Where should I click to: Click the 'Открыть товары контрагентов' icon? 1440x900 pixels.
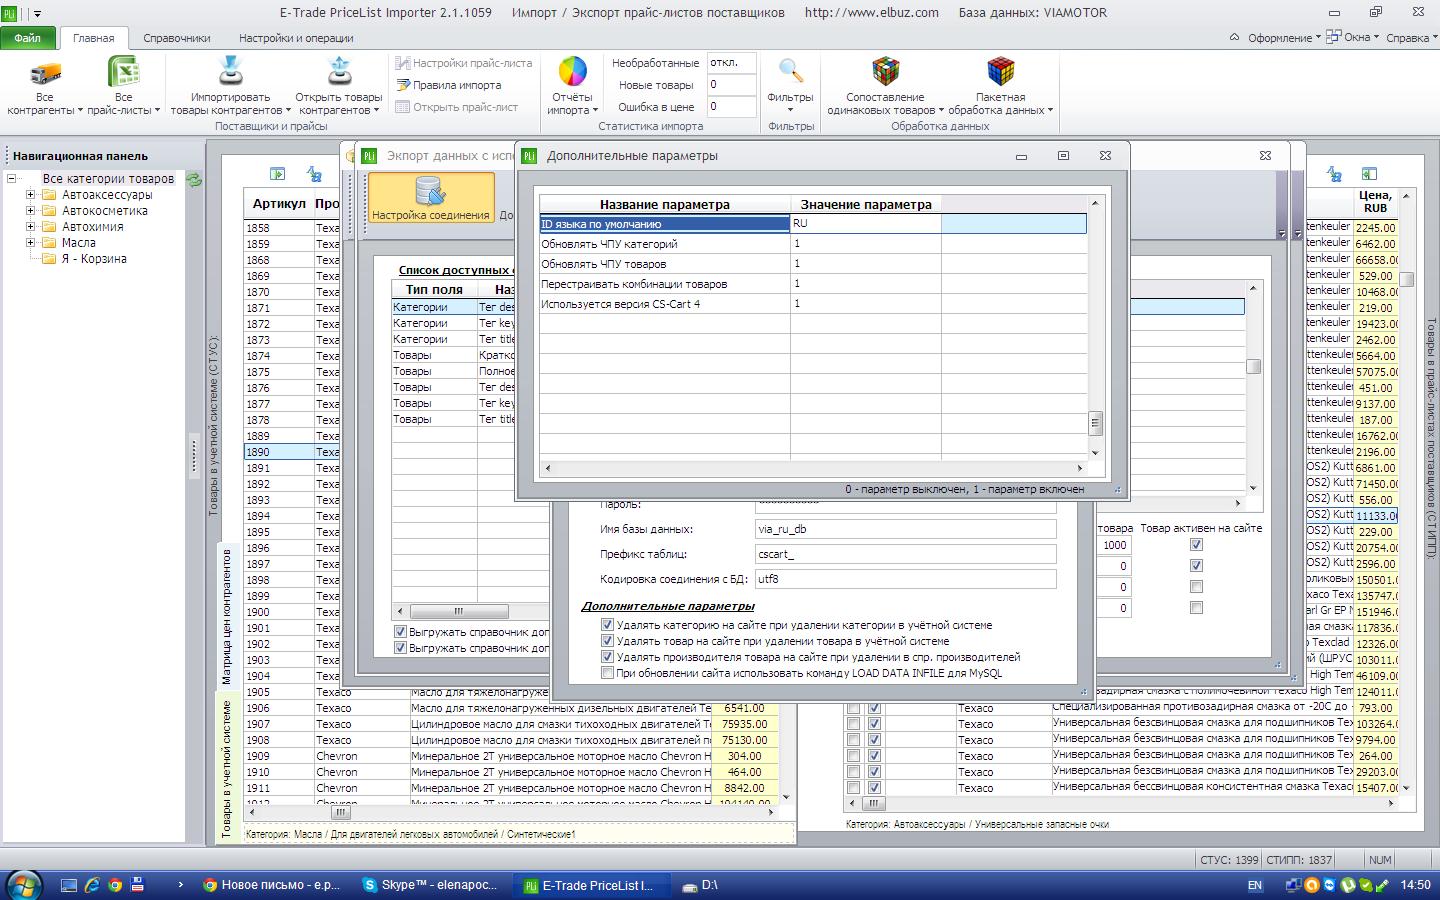click(x=340, y=73)
